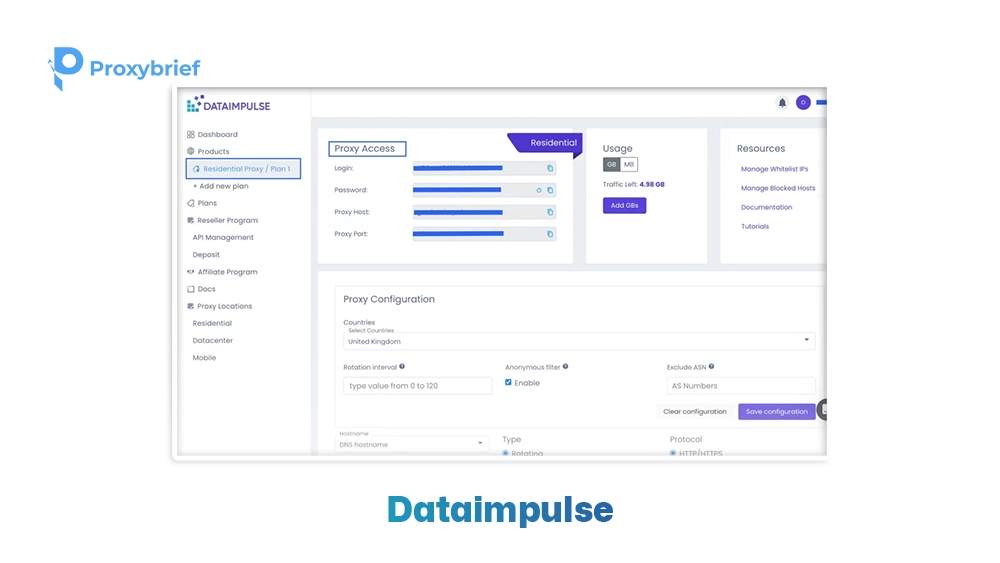Copy the Password value icon
1000x563 pixels.
550,190
